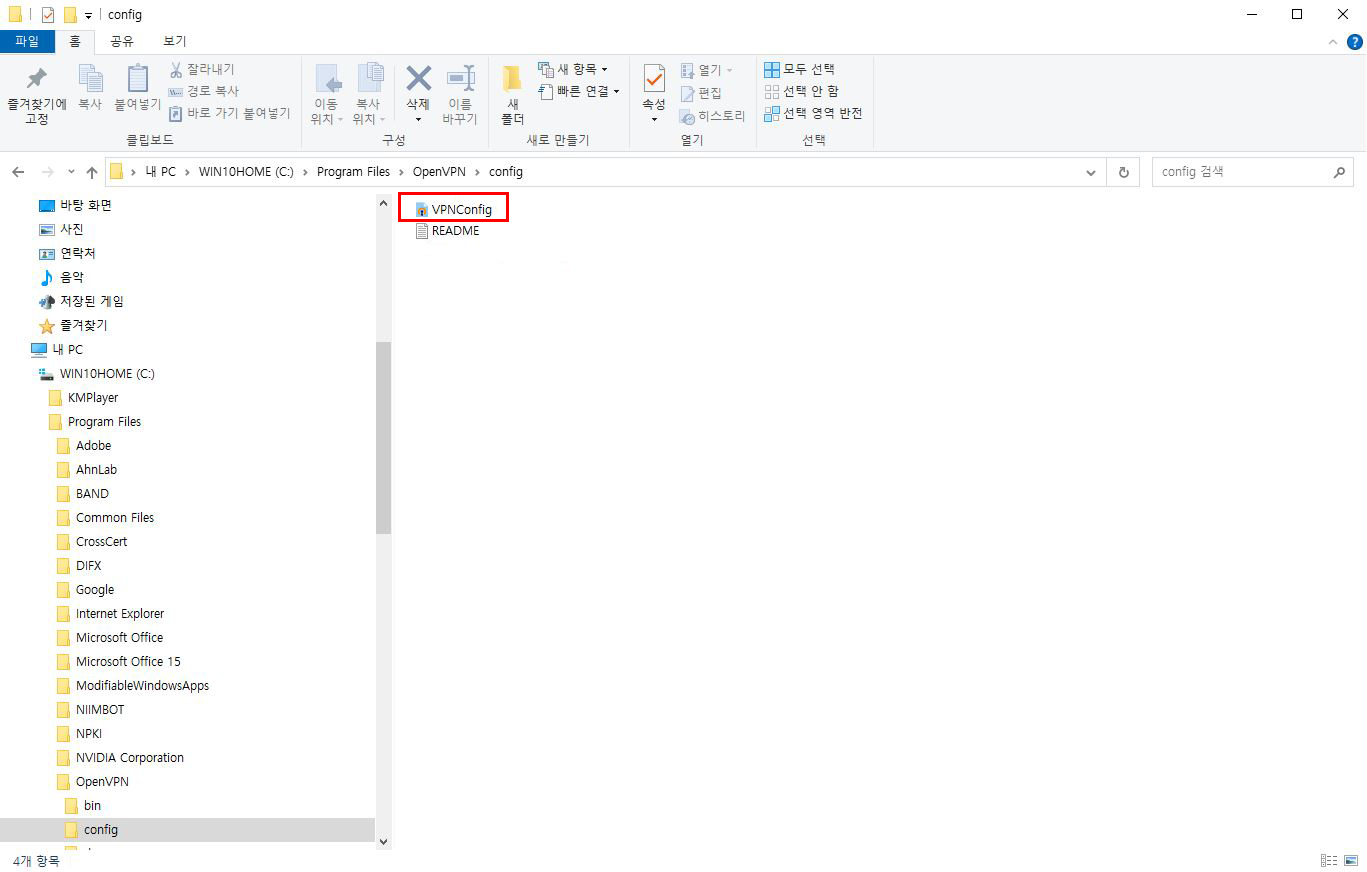Open the File (파일) menu tab

[27, 41]
